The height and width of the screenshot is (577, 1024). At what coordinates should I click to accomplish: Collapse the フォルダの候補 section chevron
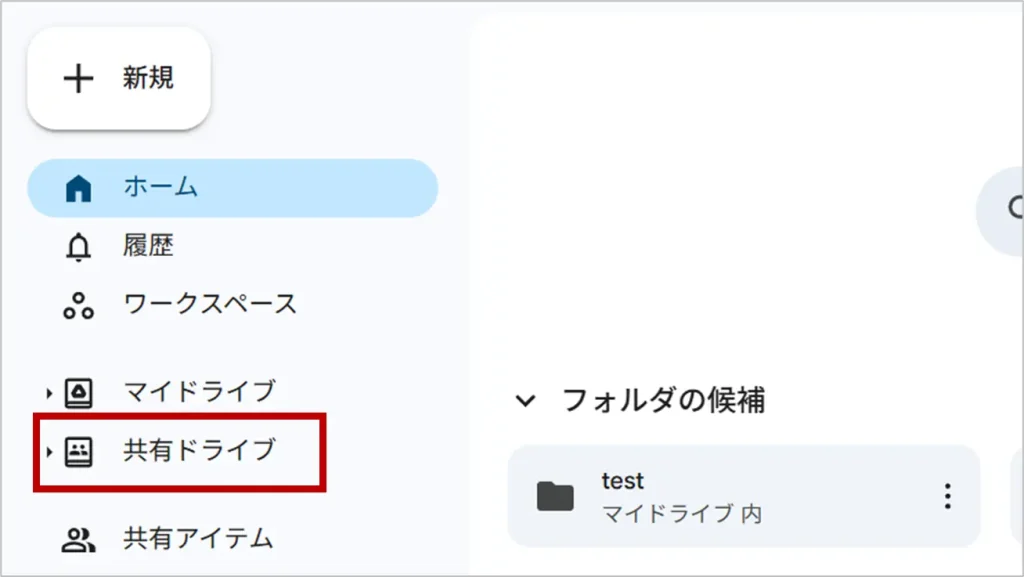click(x=525, y=401)
